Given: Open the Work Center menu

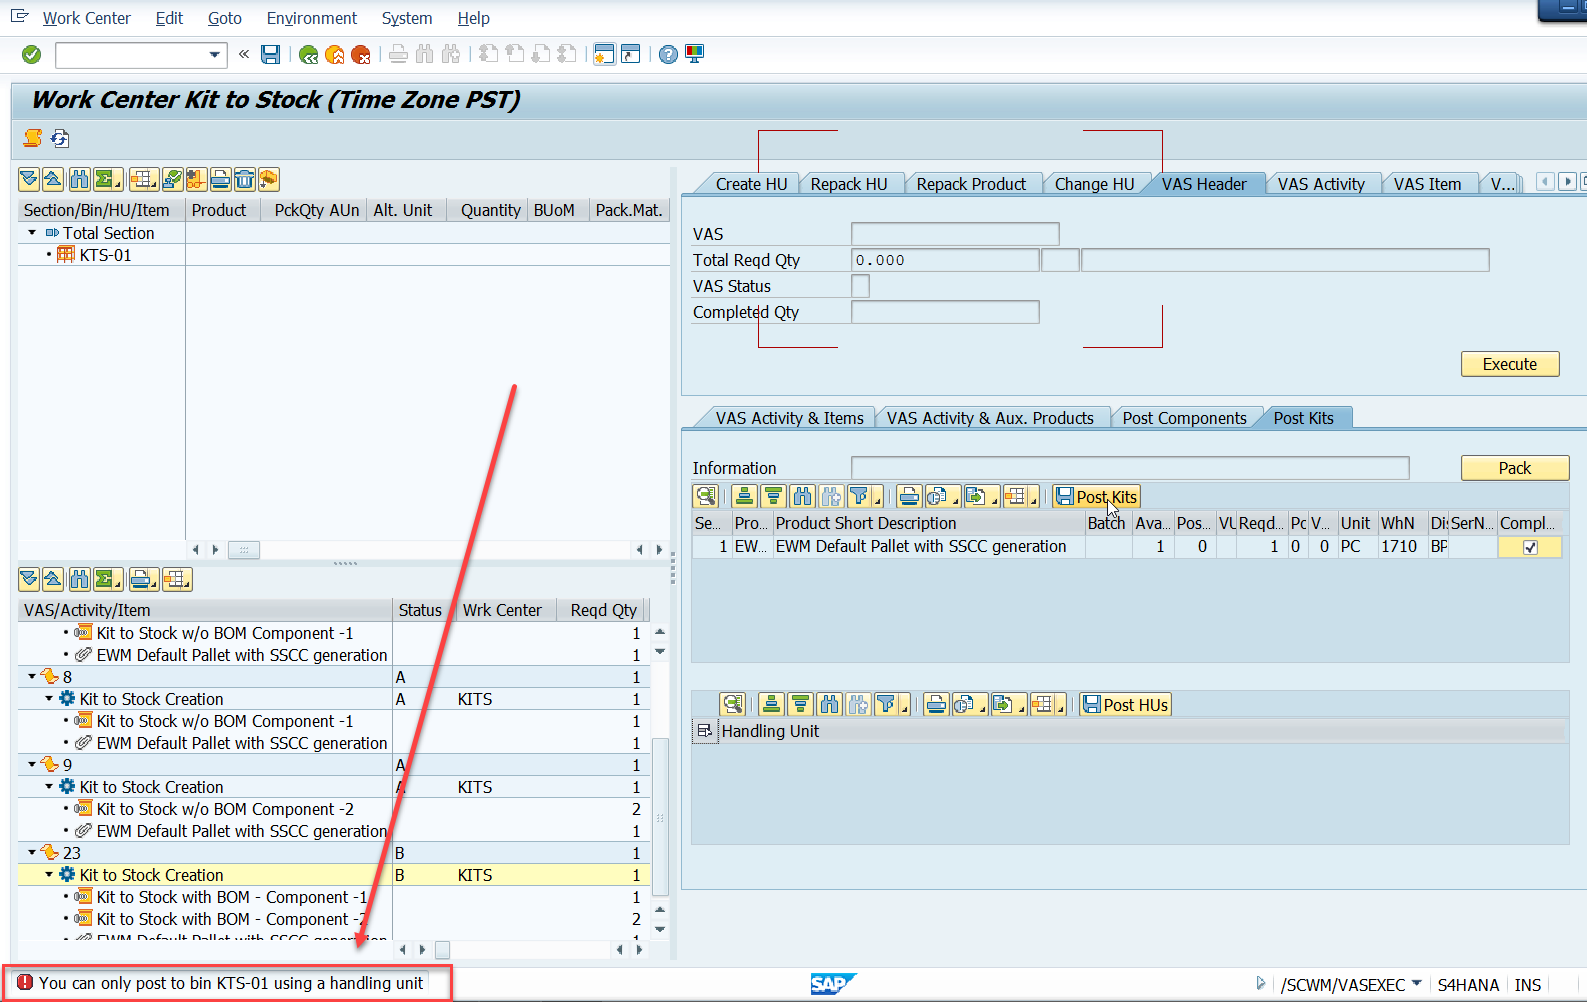Looking at the screenshot, I should pos(86,18).
